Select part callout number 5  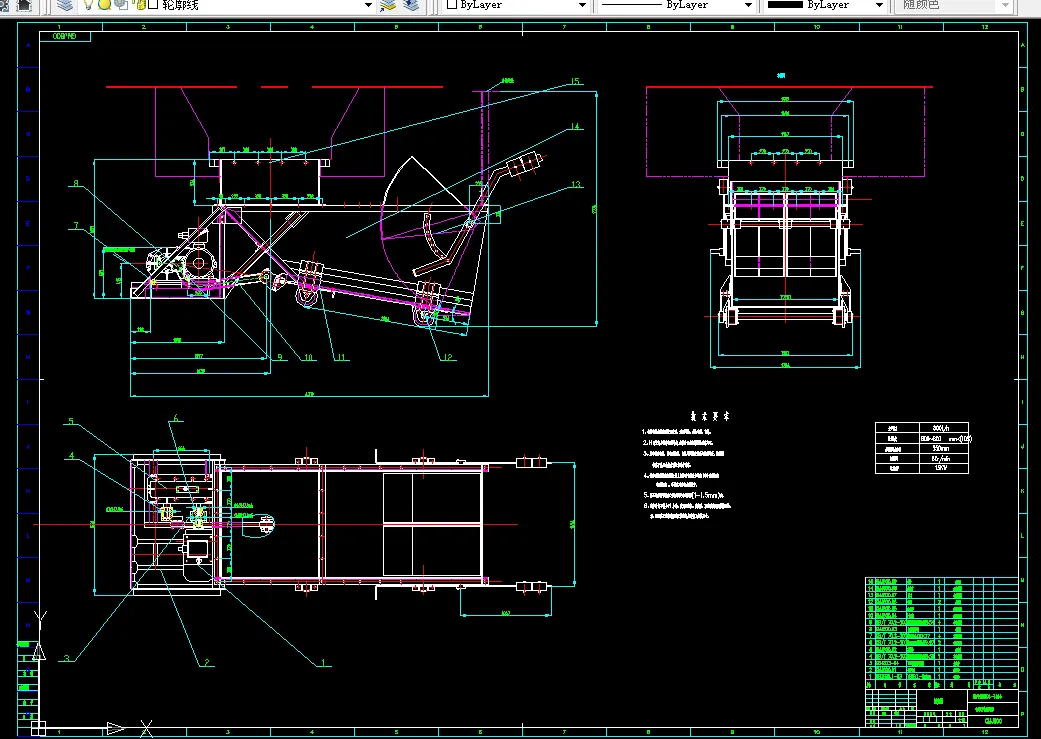click(x=72, y=422)
